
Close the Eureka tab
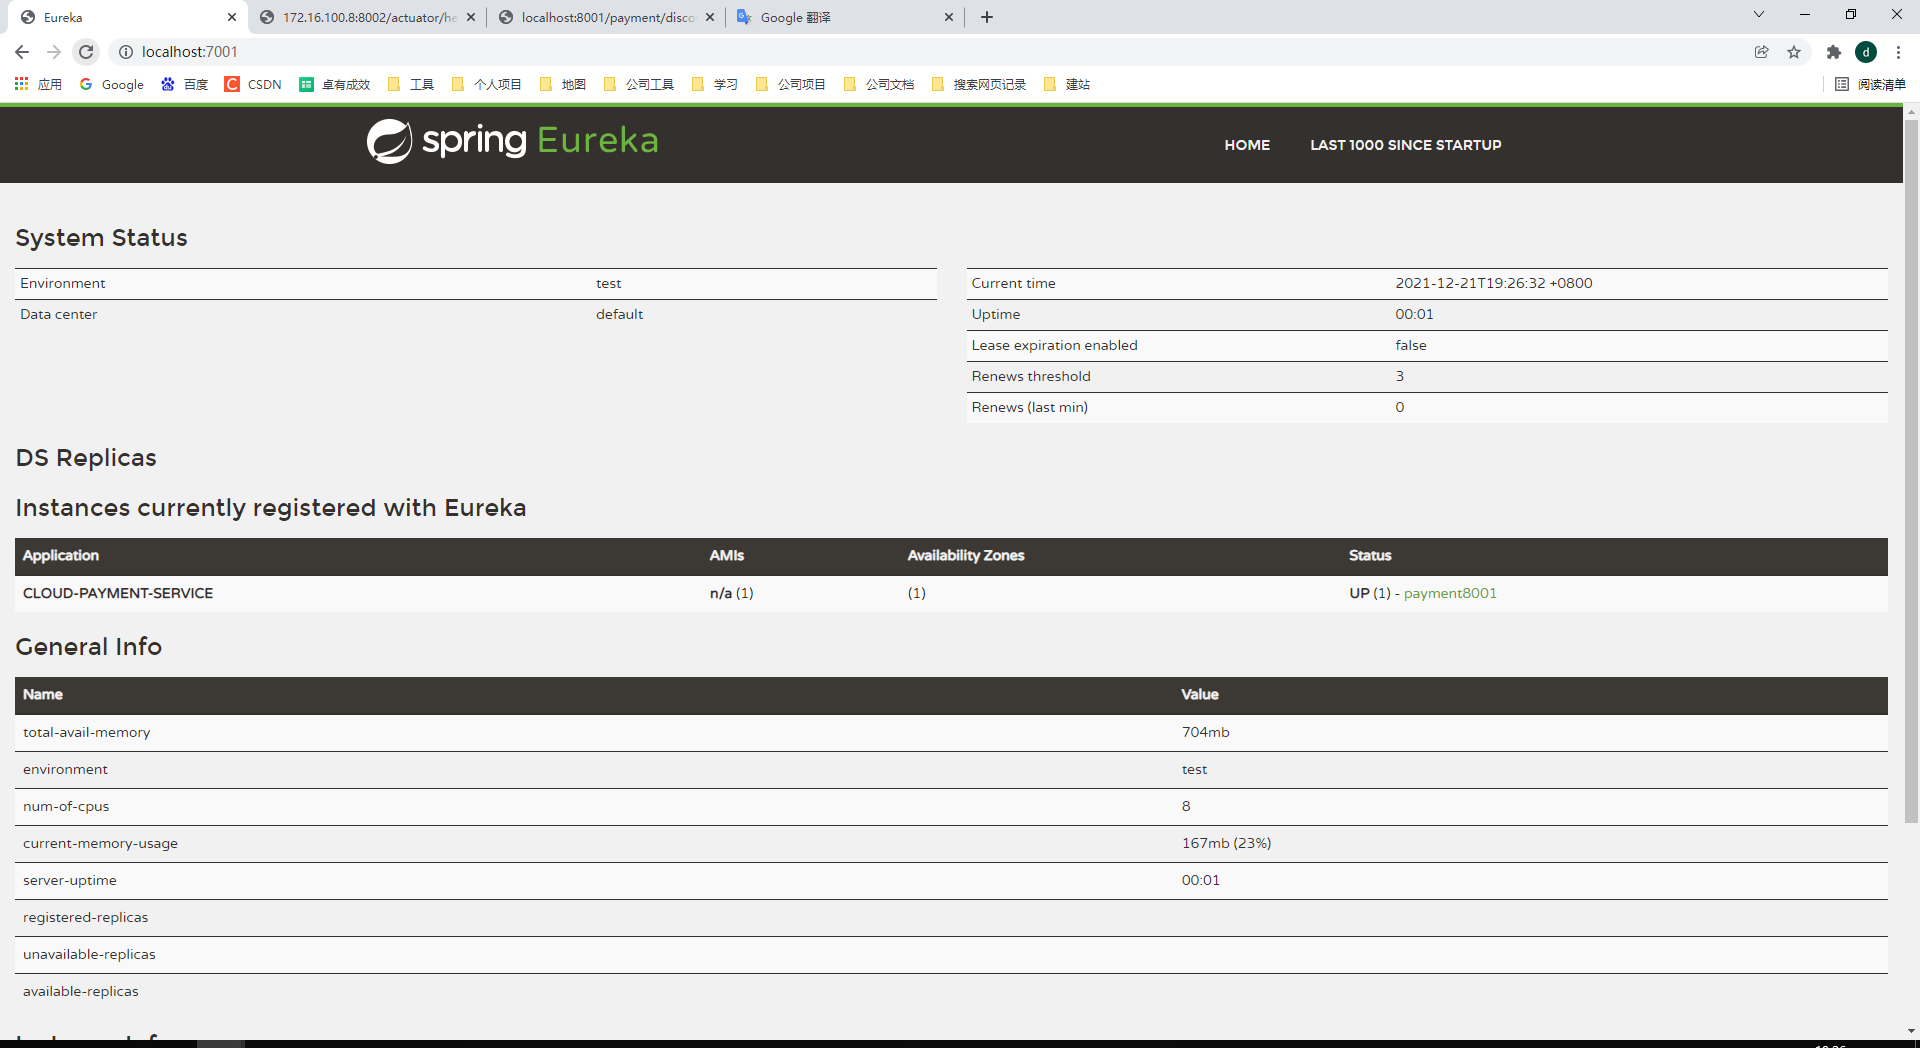[232, 17]
